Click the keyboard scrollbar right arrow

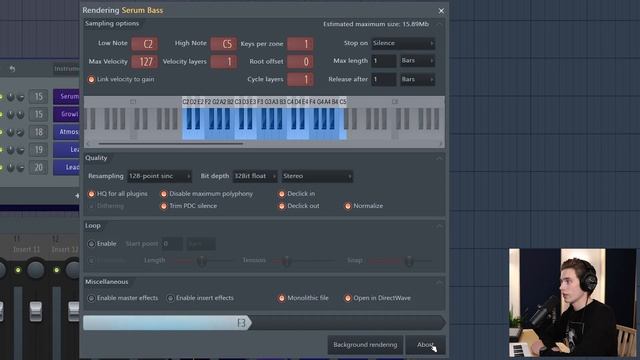[441, 144]
